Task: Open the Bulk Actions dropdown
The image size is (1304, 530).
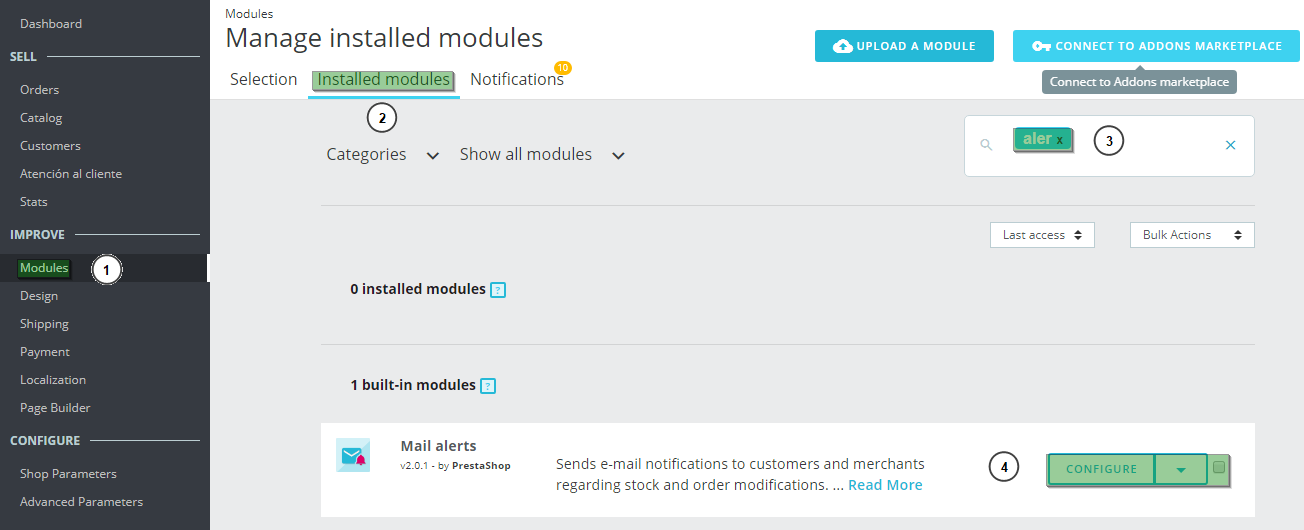Action: coord(1191,235)
